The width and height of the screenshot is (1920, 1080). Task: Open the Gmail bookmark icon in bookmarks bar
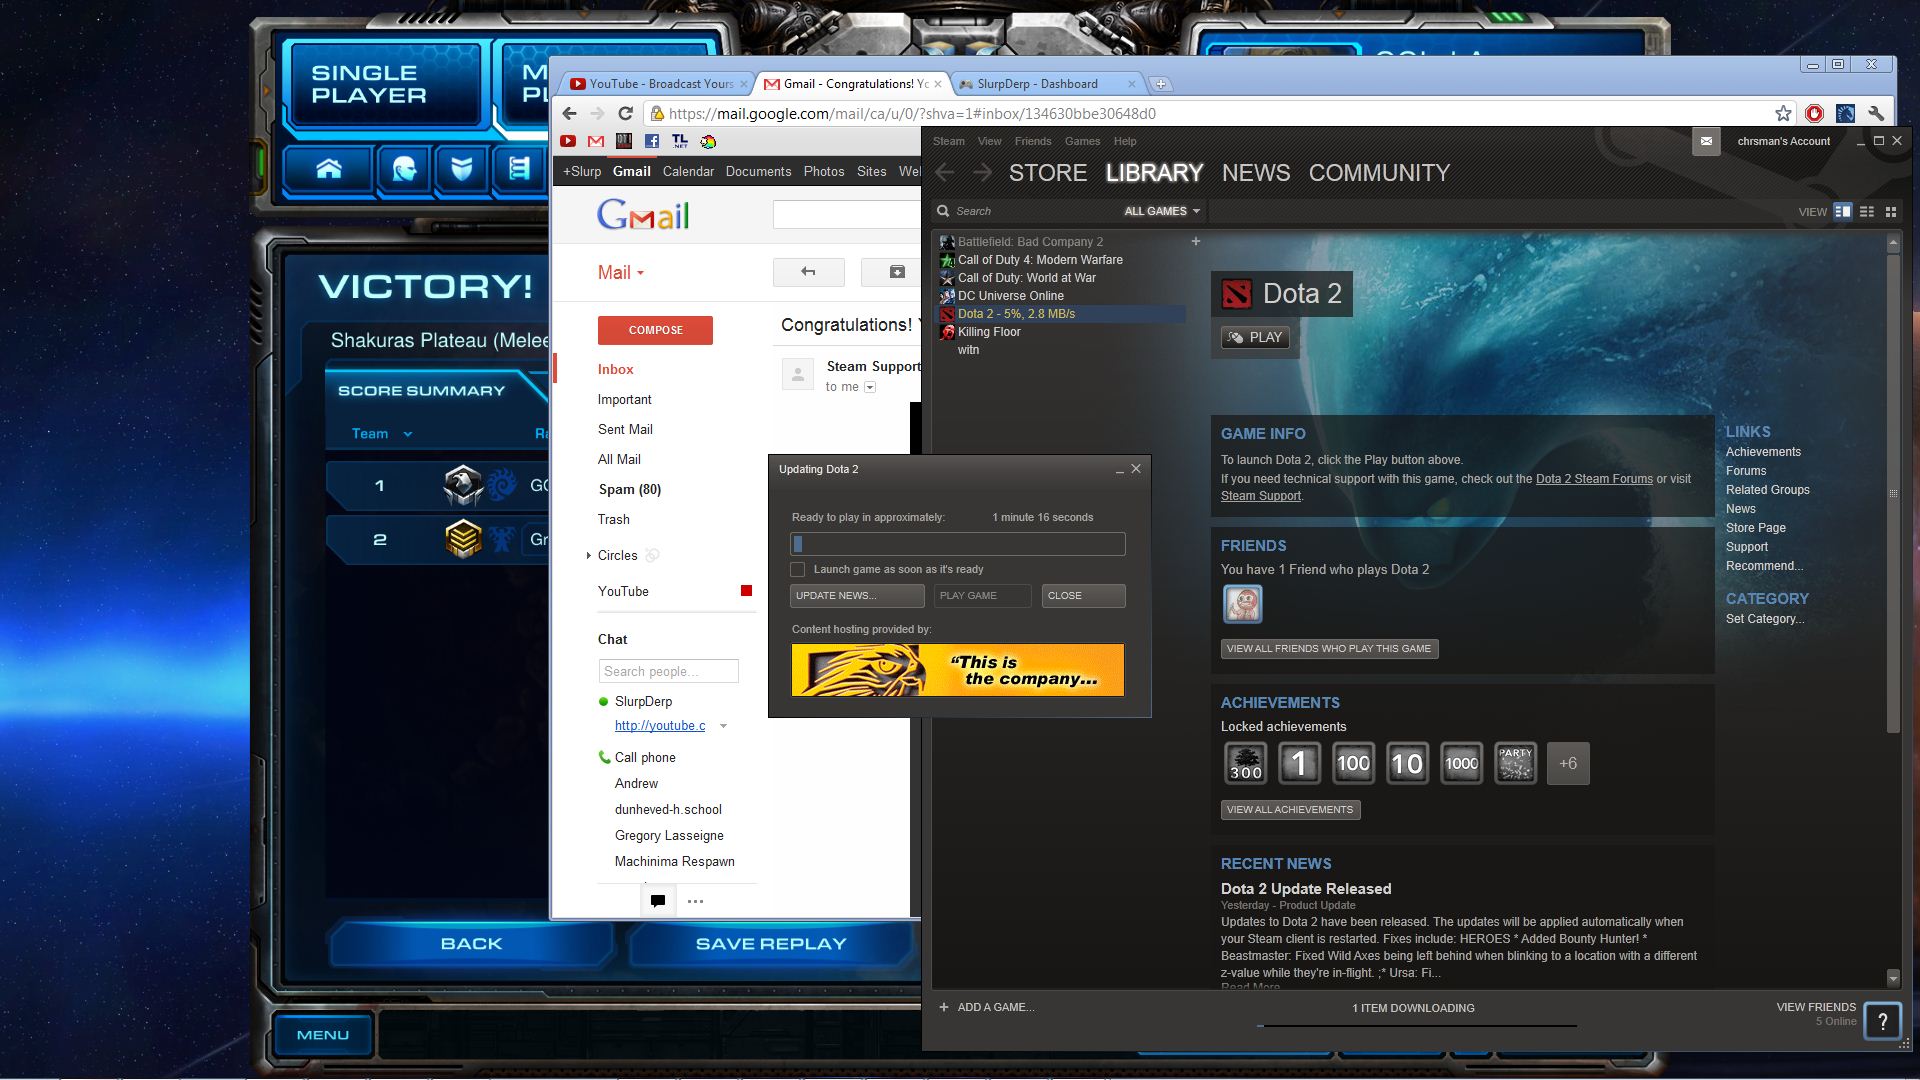tap(596, 141)
